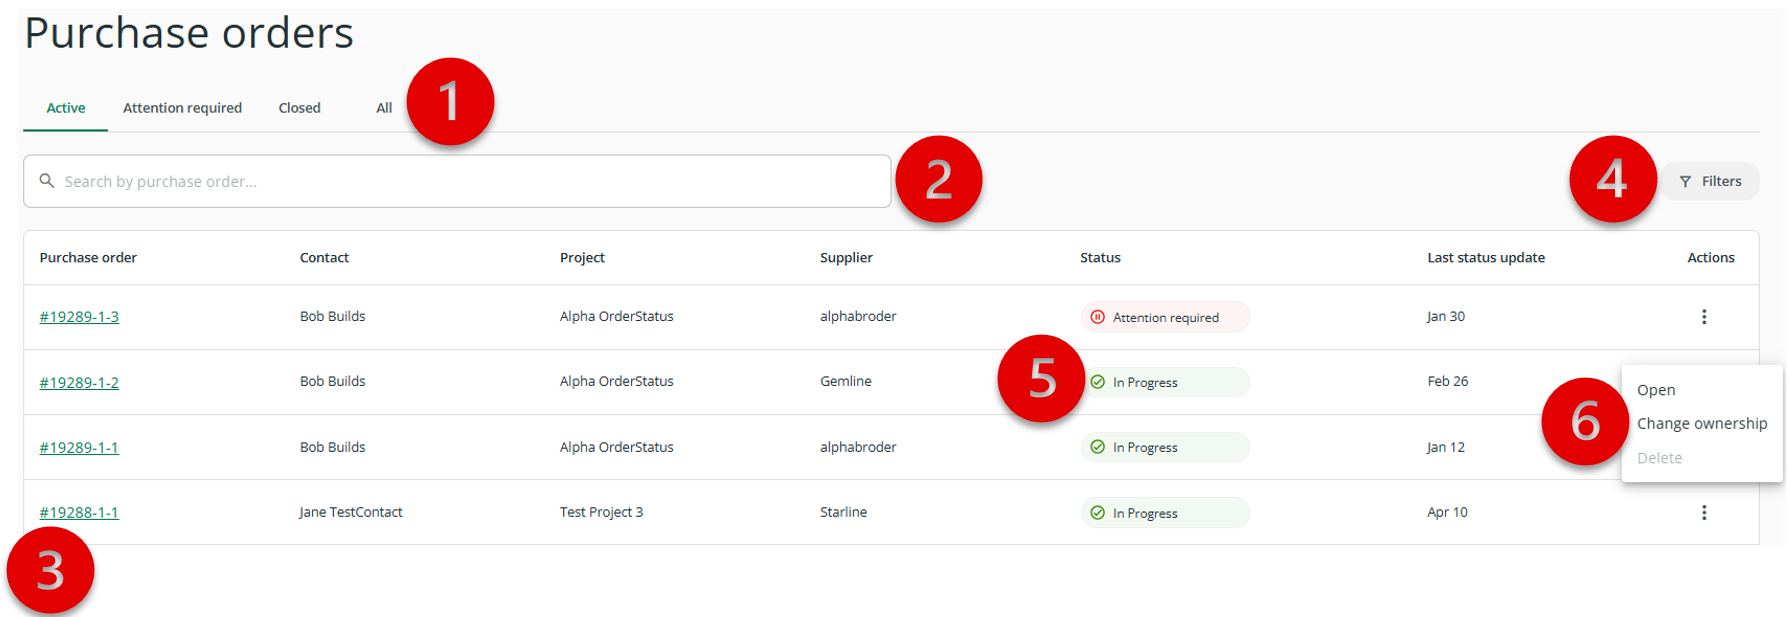This screenshot has height=617, width=1789.
Task: Open actions menu for order #19289-1-3
Action: point(1704,317)
